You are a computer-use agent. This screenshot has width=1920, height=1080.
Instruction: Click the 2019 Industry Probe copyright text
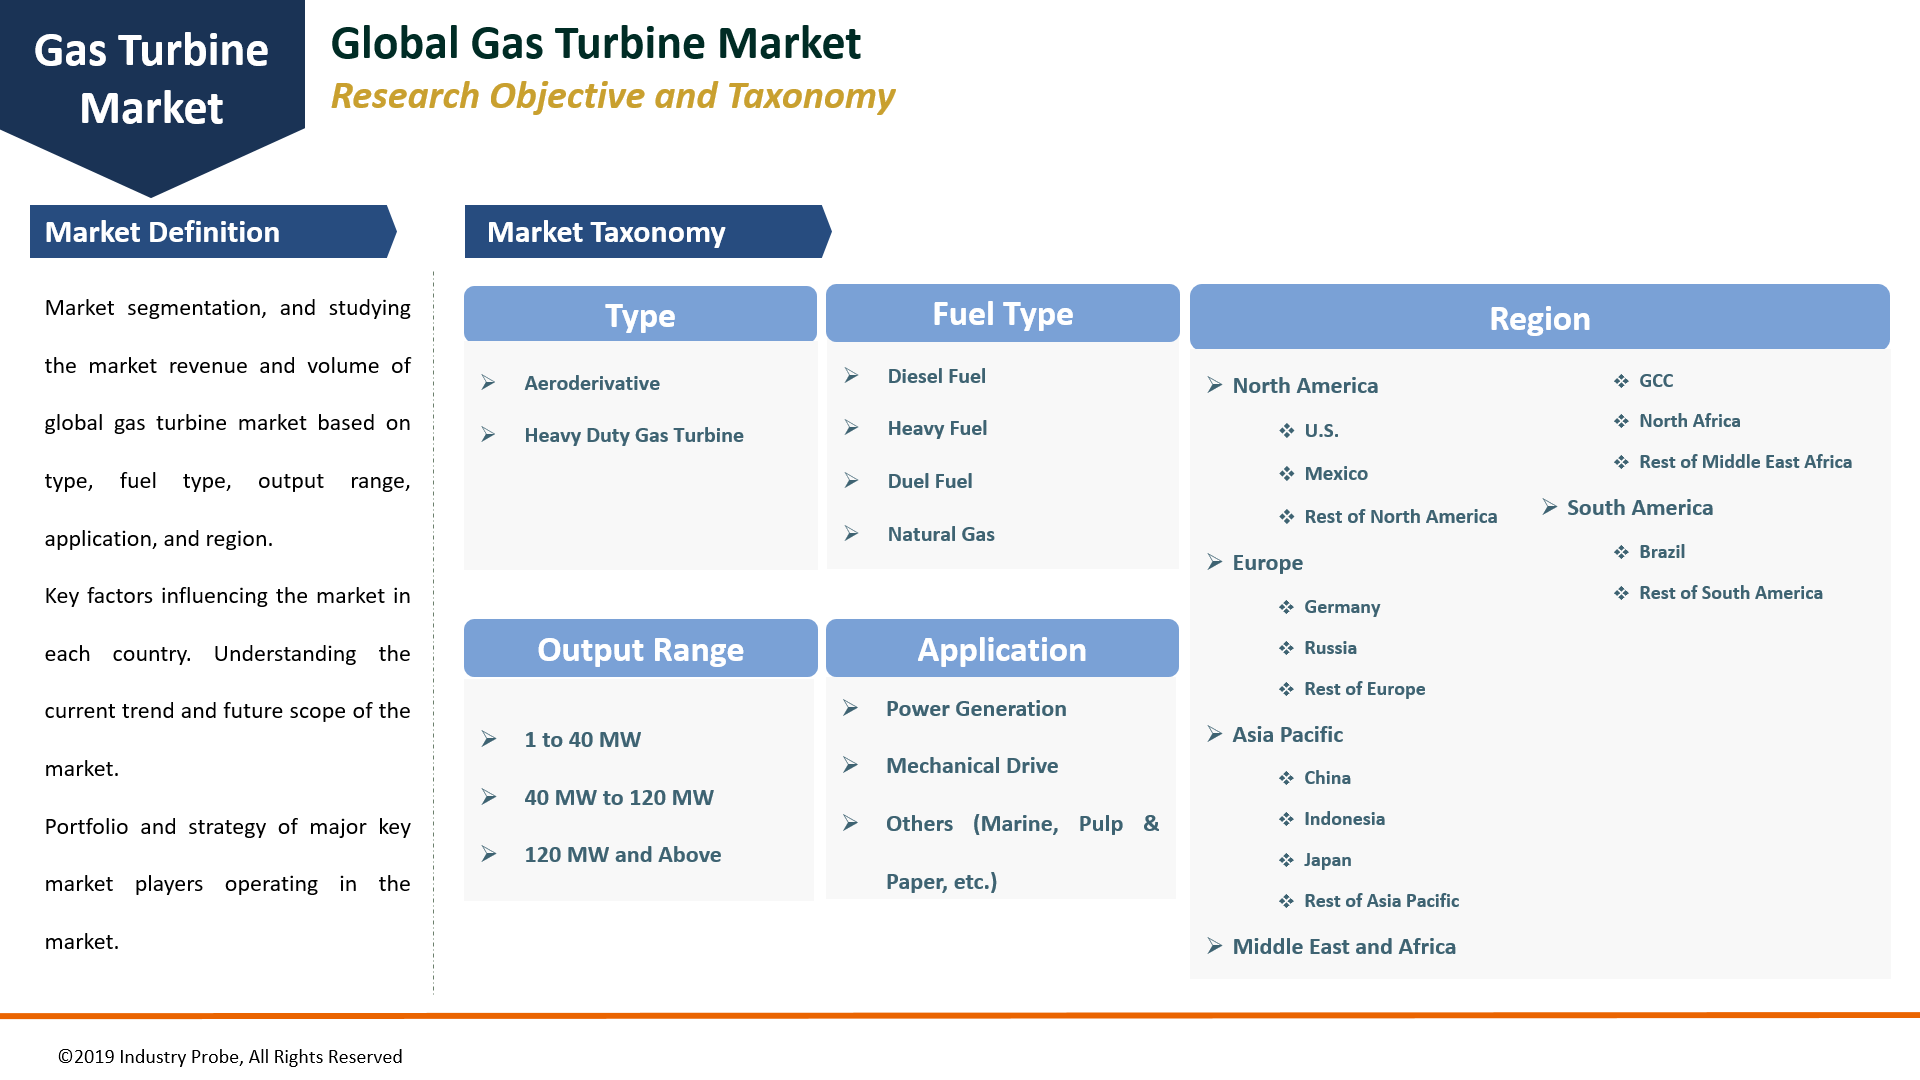[229, 1056]
